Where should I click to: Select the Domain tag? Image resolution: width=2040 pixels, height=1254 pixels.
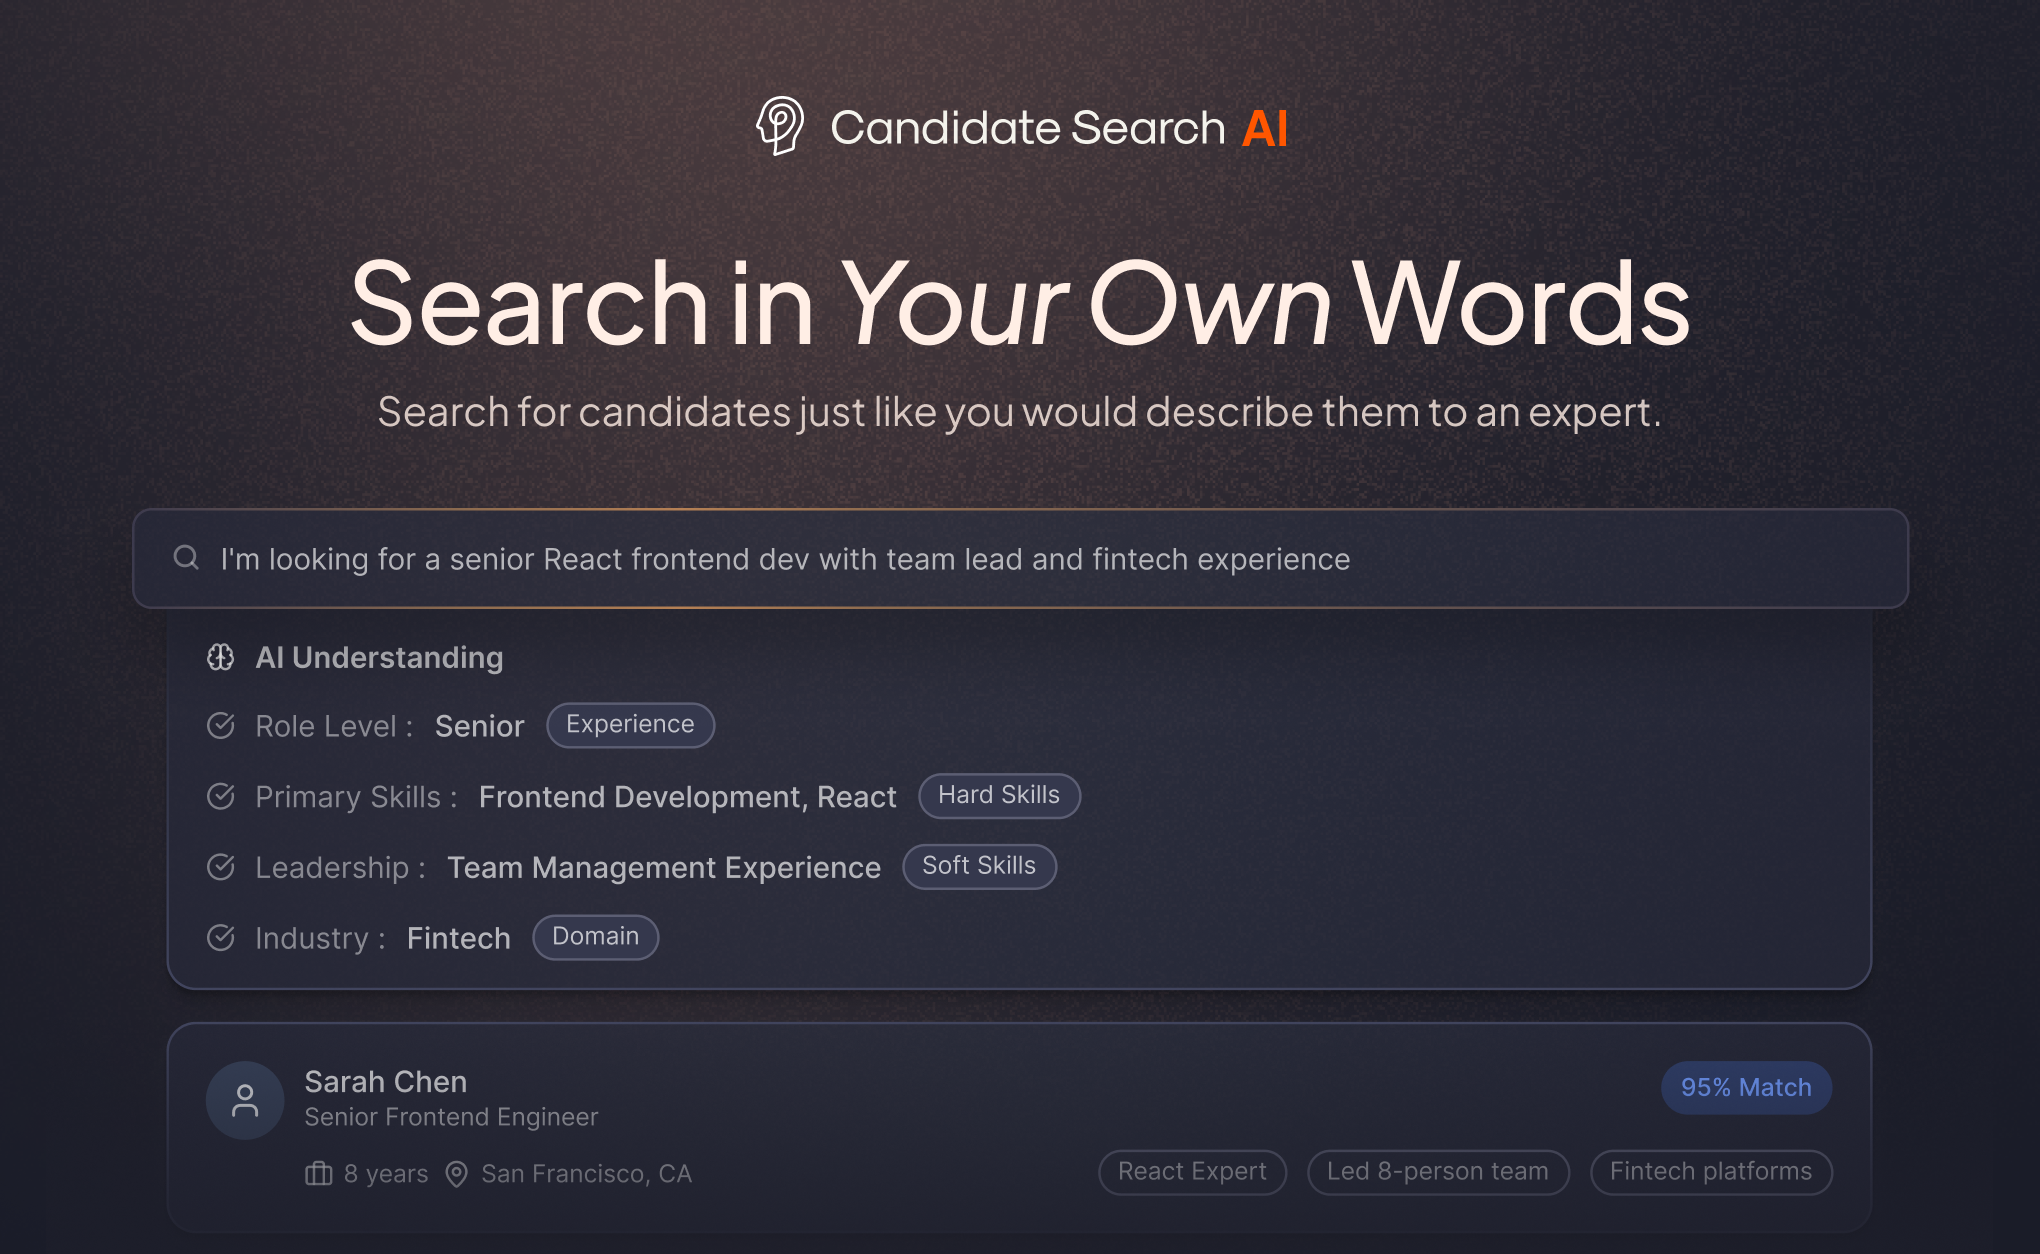pyautogui.click(x=595, y=937)
